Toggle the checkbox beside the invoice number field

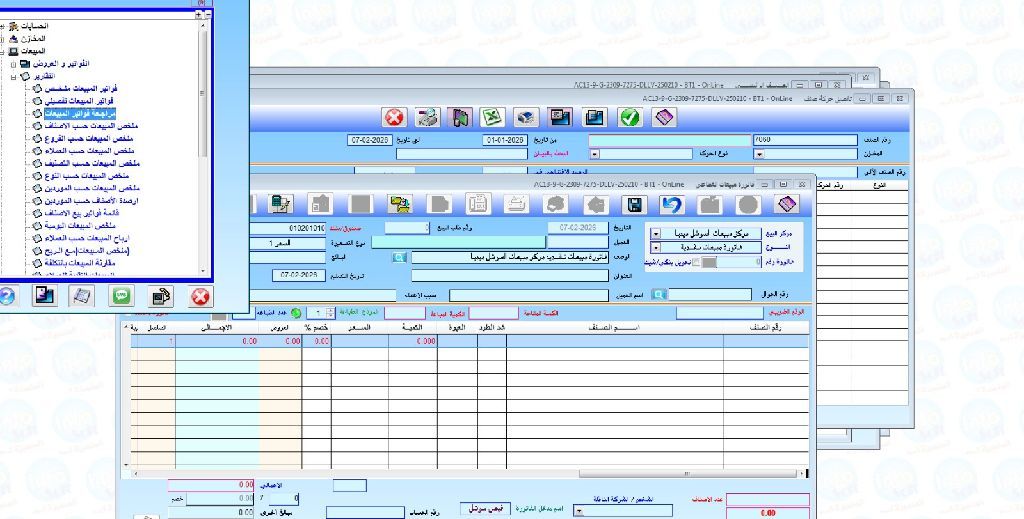[696, 262]
